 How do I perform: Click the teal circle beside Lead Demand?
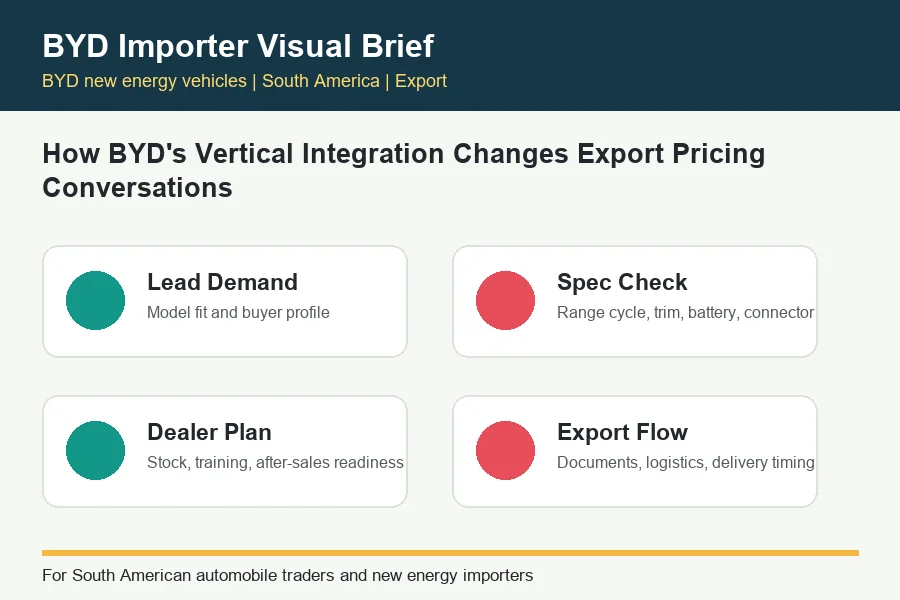point(95,300)
